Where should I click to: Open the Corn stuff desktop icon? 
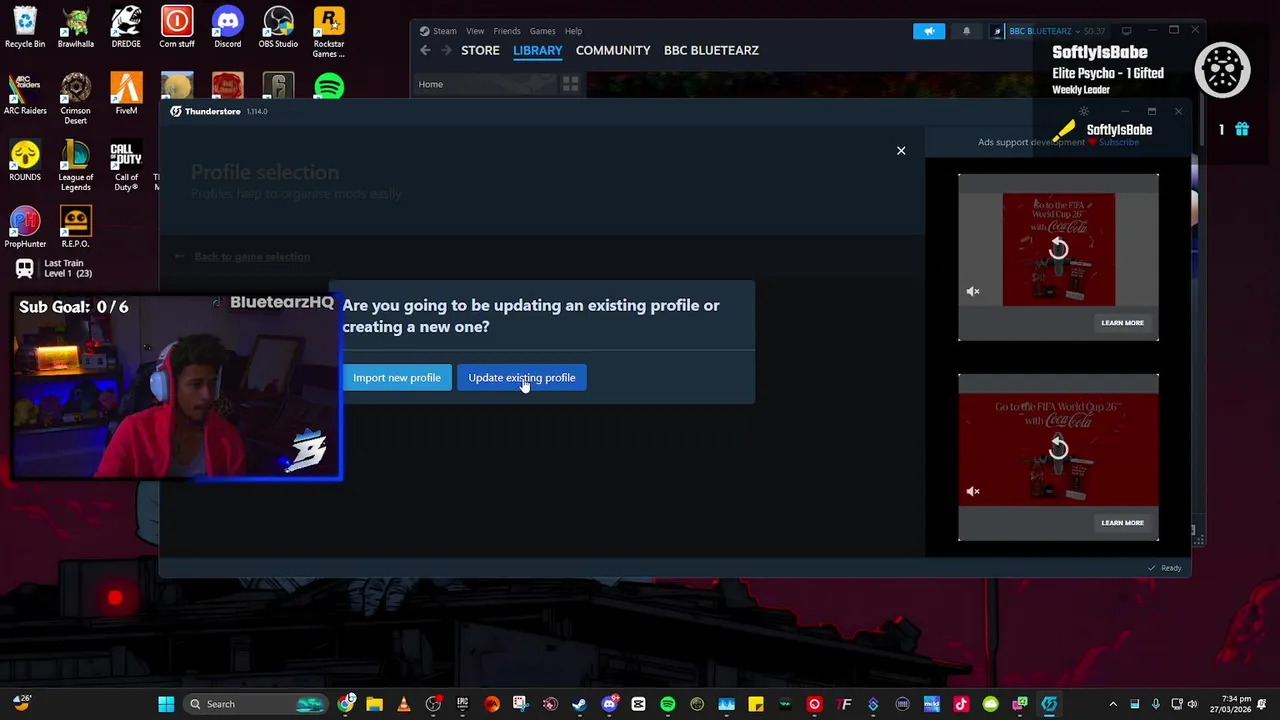click(177, 28)
